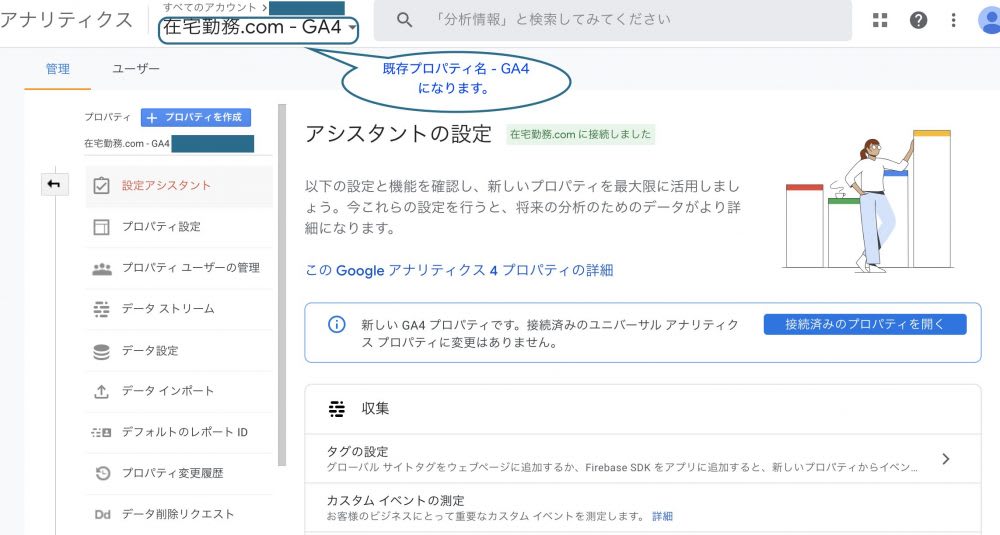
Task: Open the Google apps grid icon
Action: point(880,20)
